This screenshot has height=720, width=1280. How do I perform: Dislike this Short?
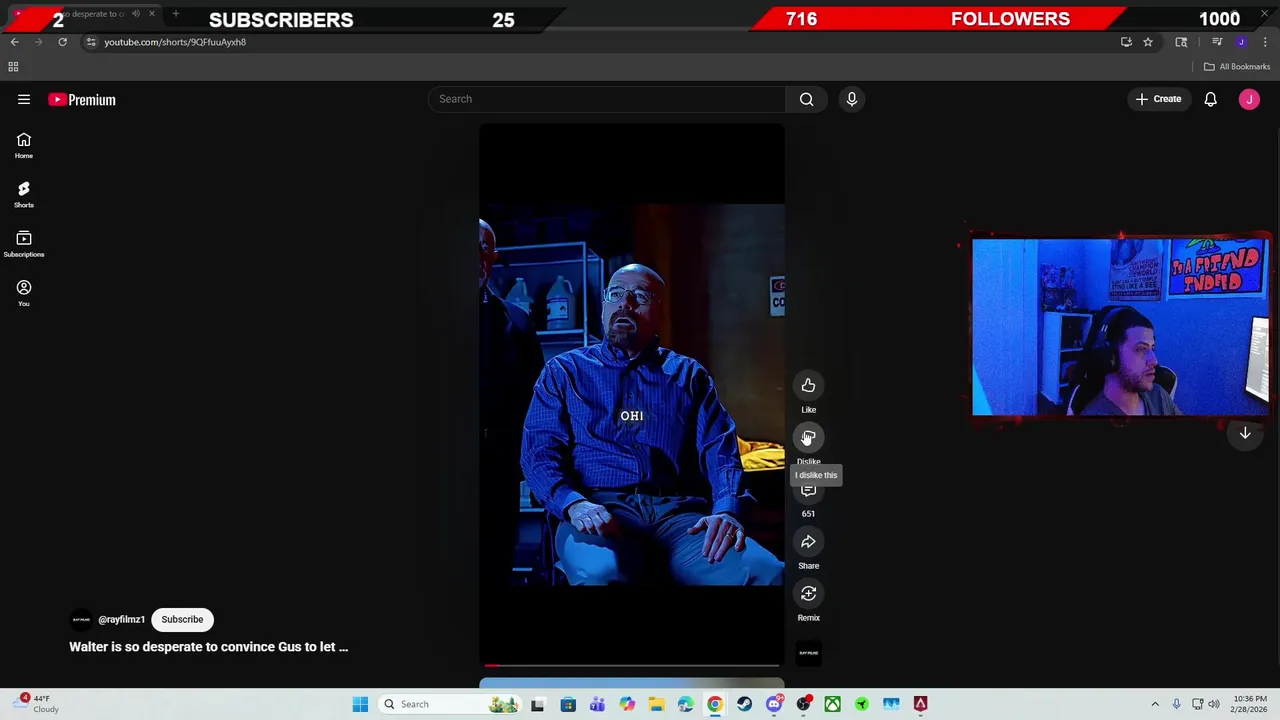pos(808,437)
